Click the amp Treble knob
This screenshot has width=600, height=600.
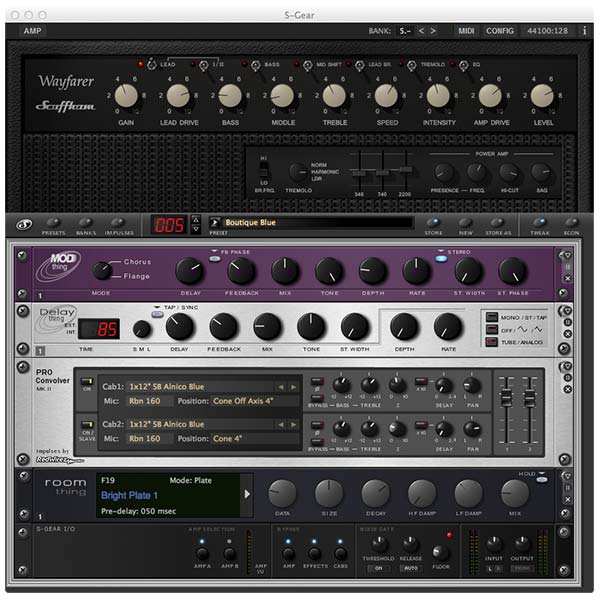pyautogui.click(x=334, y=96)
